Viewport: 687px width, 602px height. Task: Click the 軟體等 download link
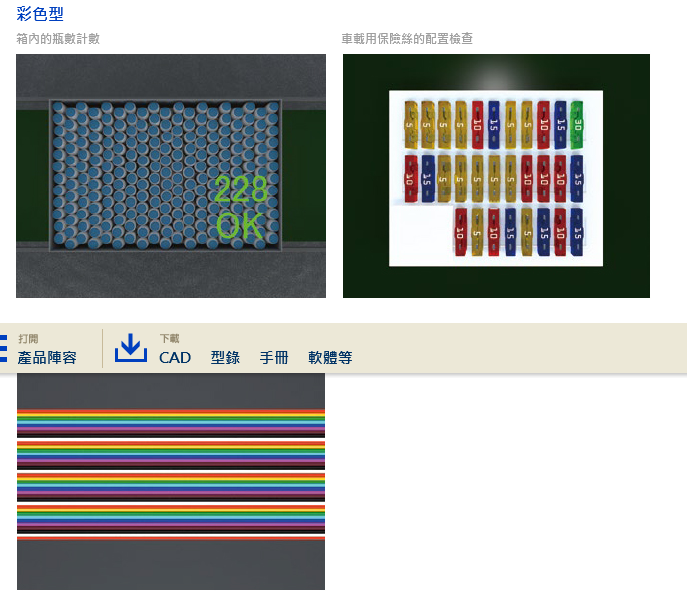(330, 357)
